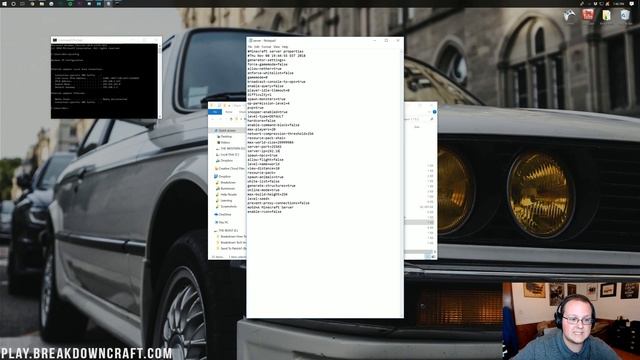This screenshot has height=360, width=640.
Task: Click the line 'level-type=DEFAULT' in Notepad
Action: point(265,116)
